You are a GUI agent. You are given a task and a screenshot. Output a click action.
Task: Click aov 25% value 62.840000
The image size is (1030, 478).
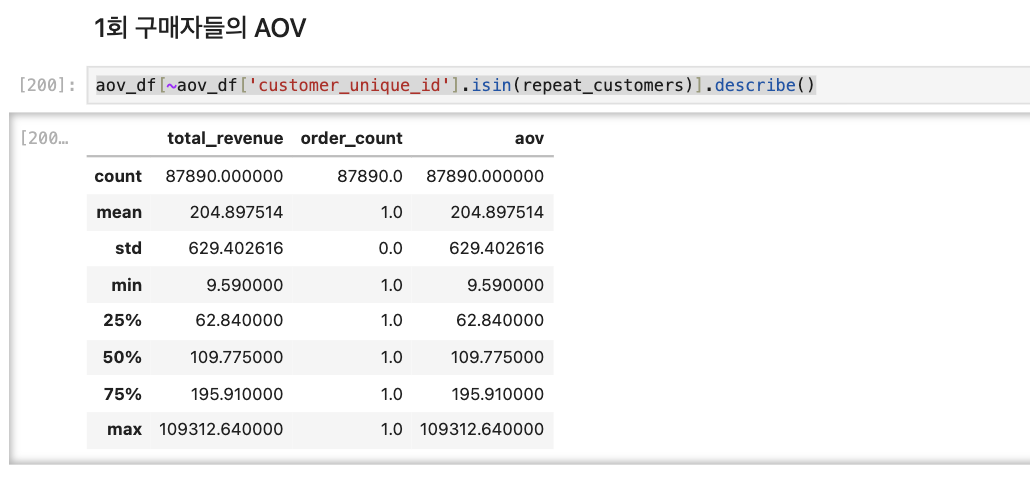[x=501, y=320]
